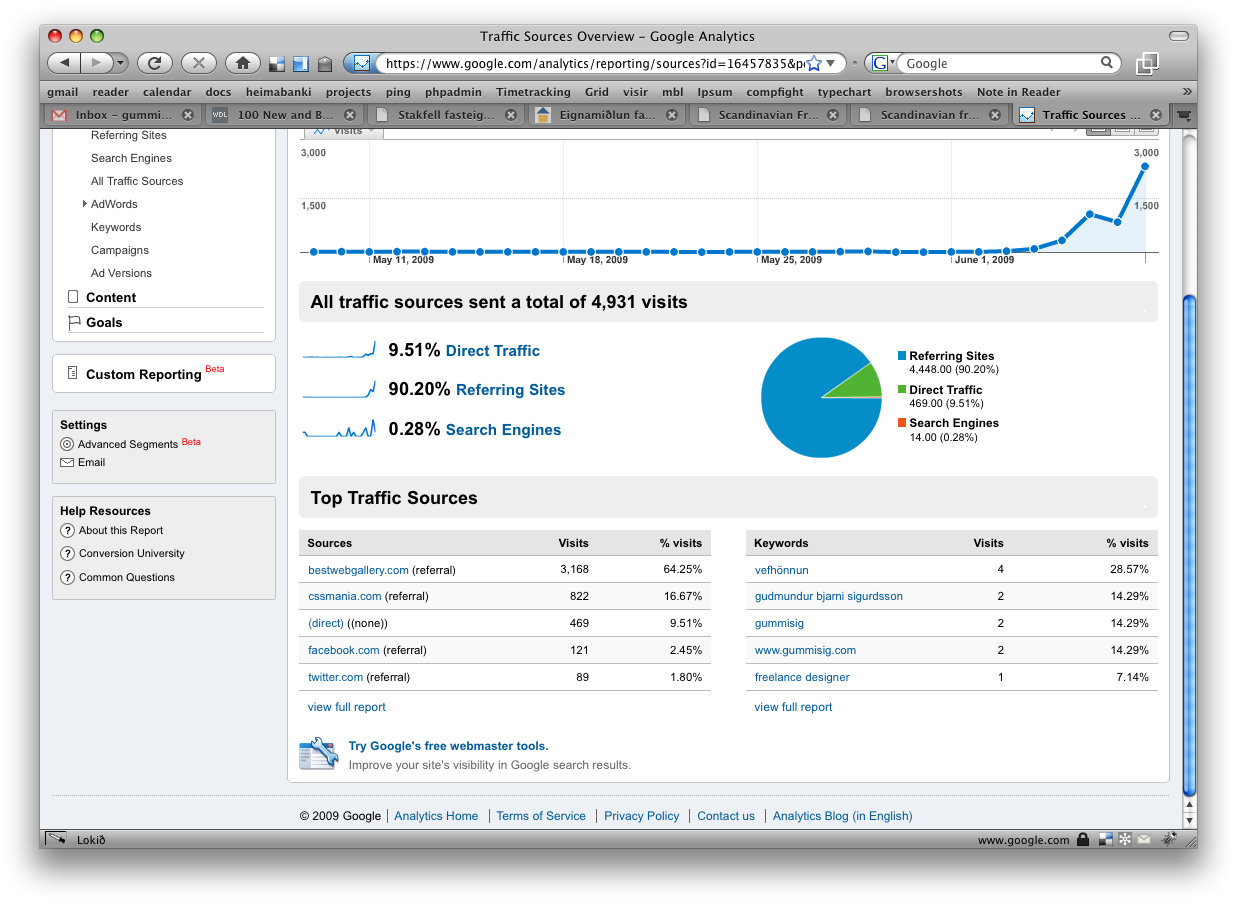Open Common Questions help link
The image size is (1237, 903).
coord(127,577)
